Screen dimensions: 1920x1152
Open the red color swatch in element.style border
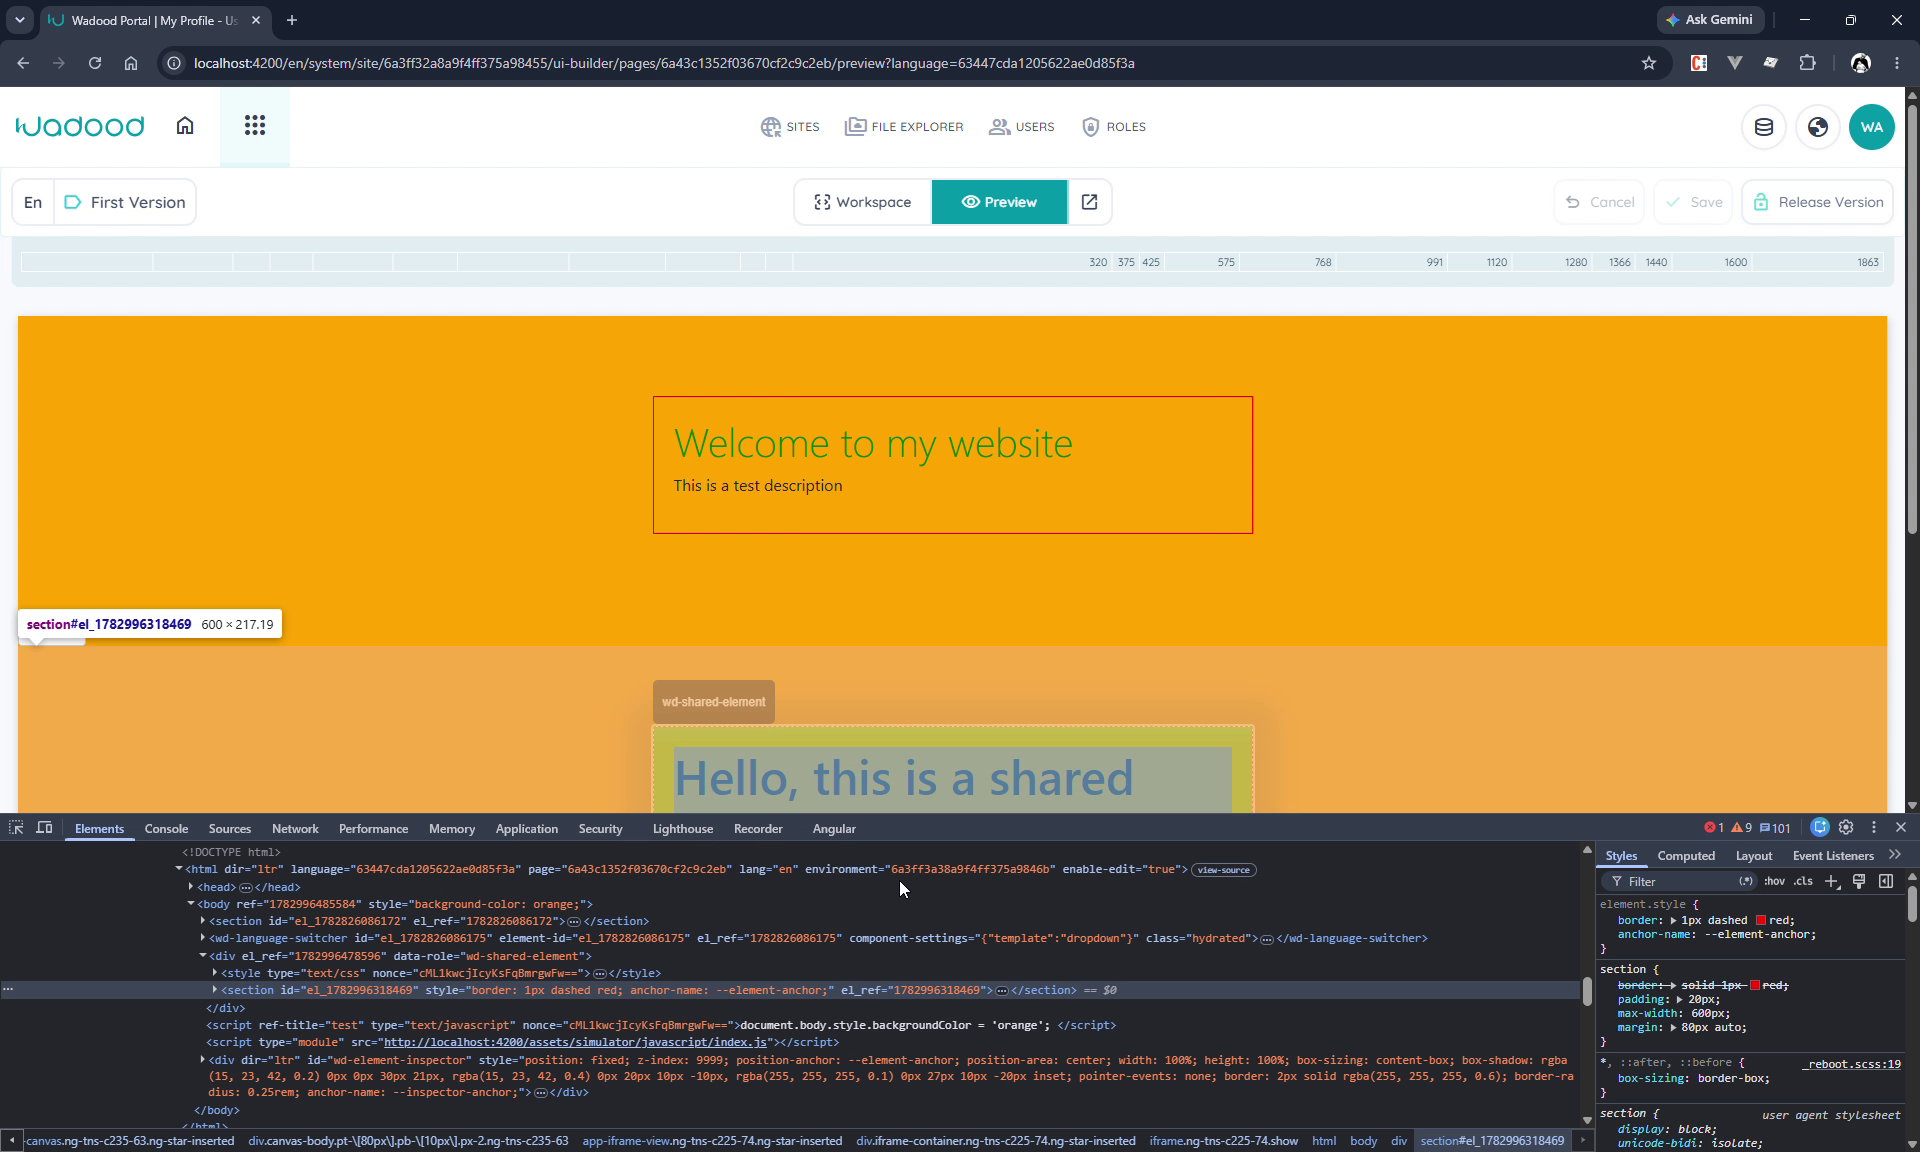[x=1761, y=920]
